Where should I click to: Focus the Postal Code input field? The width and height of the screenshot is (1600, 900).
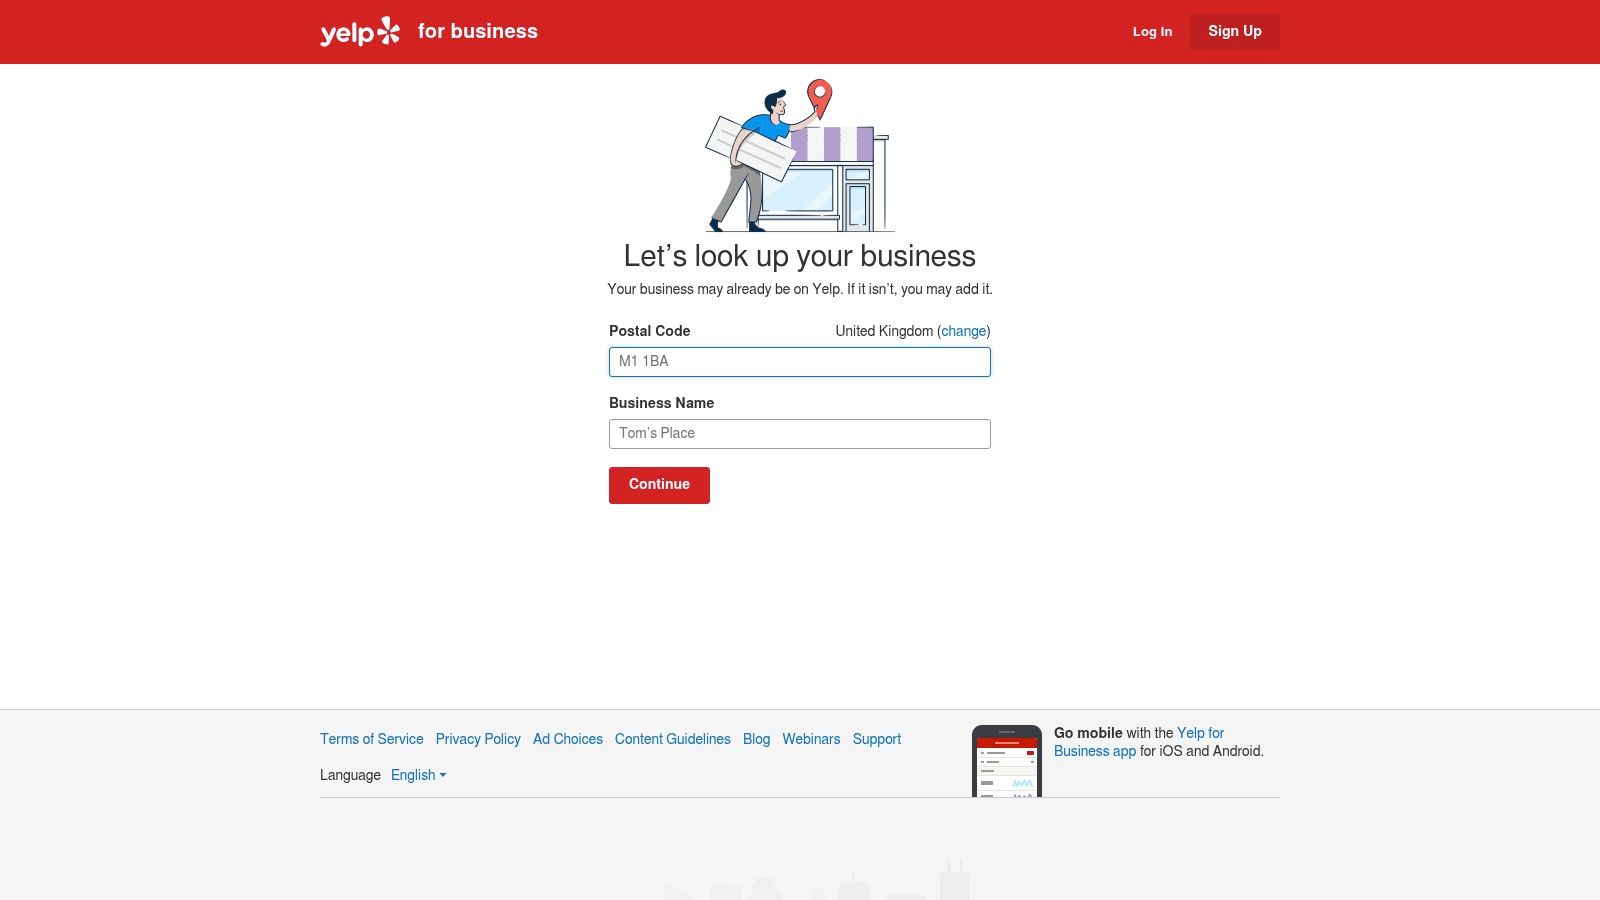[x=800, y=362]
